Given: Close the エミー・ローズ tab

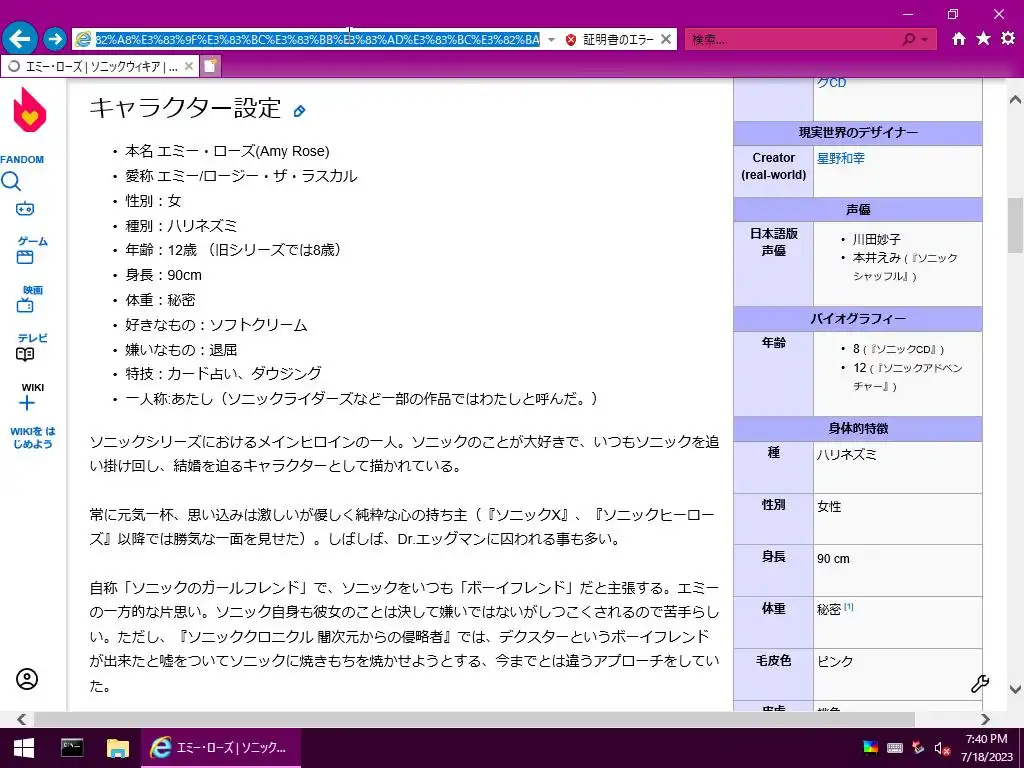Looking at the screenshot, I should (189, 66).
